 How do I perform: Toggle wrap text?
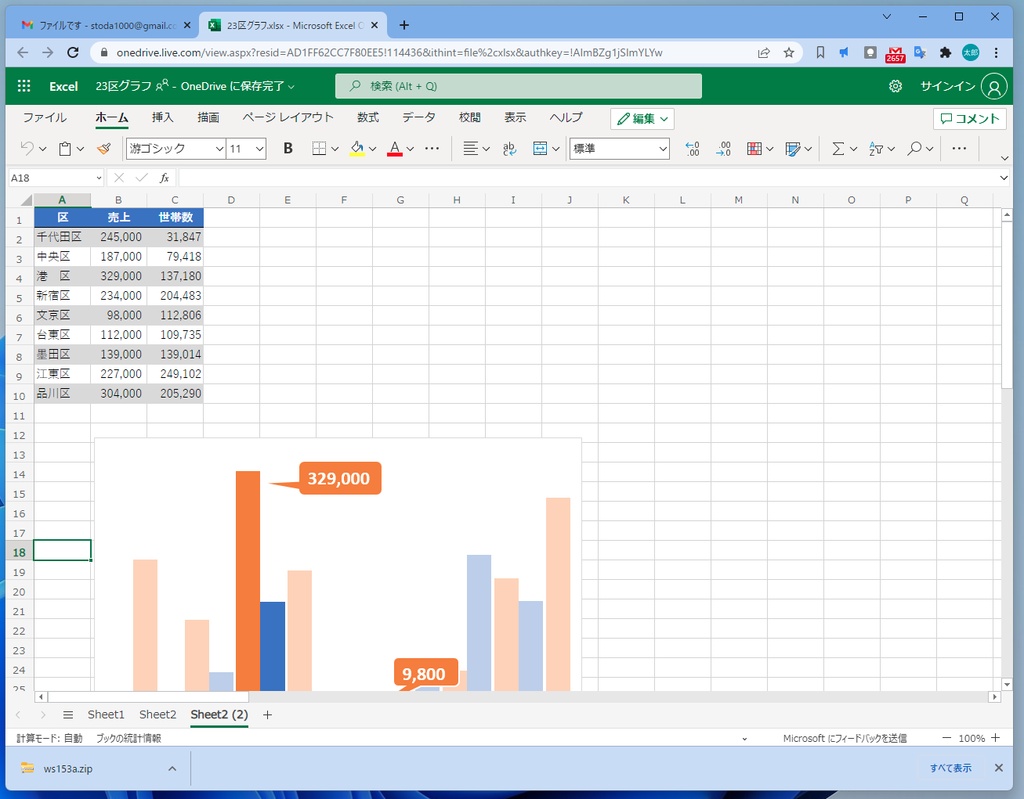509,148
